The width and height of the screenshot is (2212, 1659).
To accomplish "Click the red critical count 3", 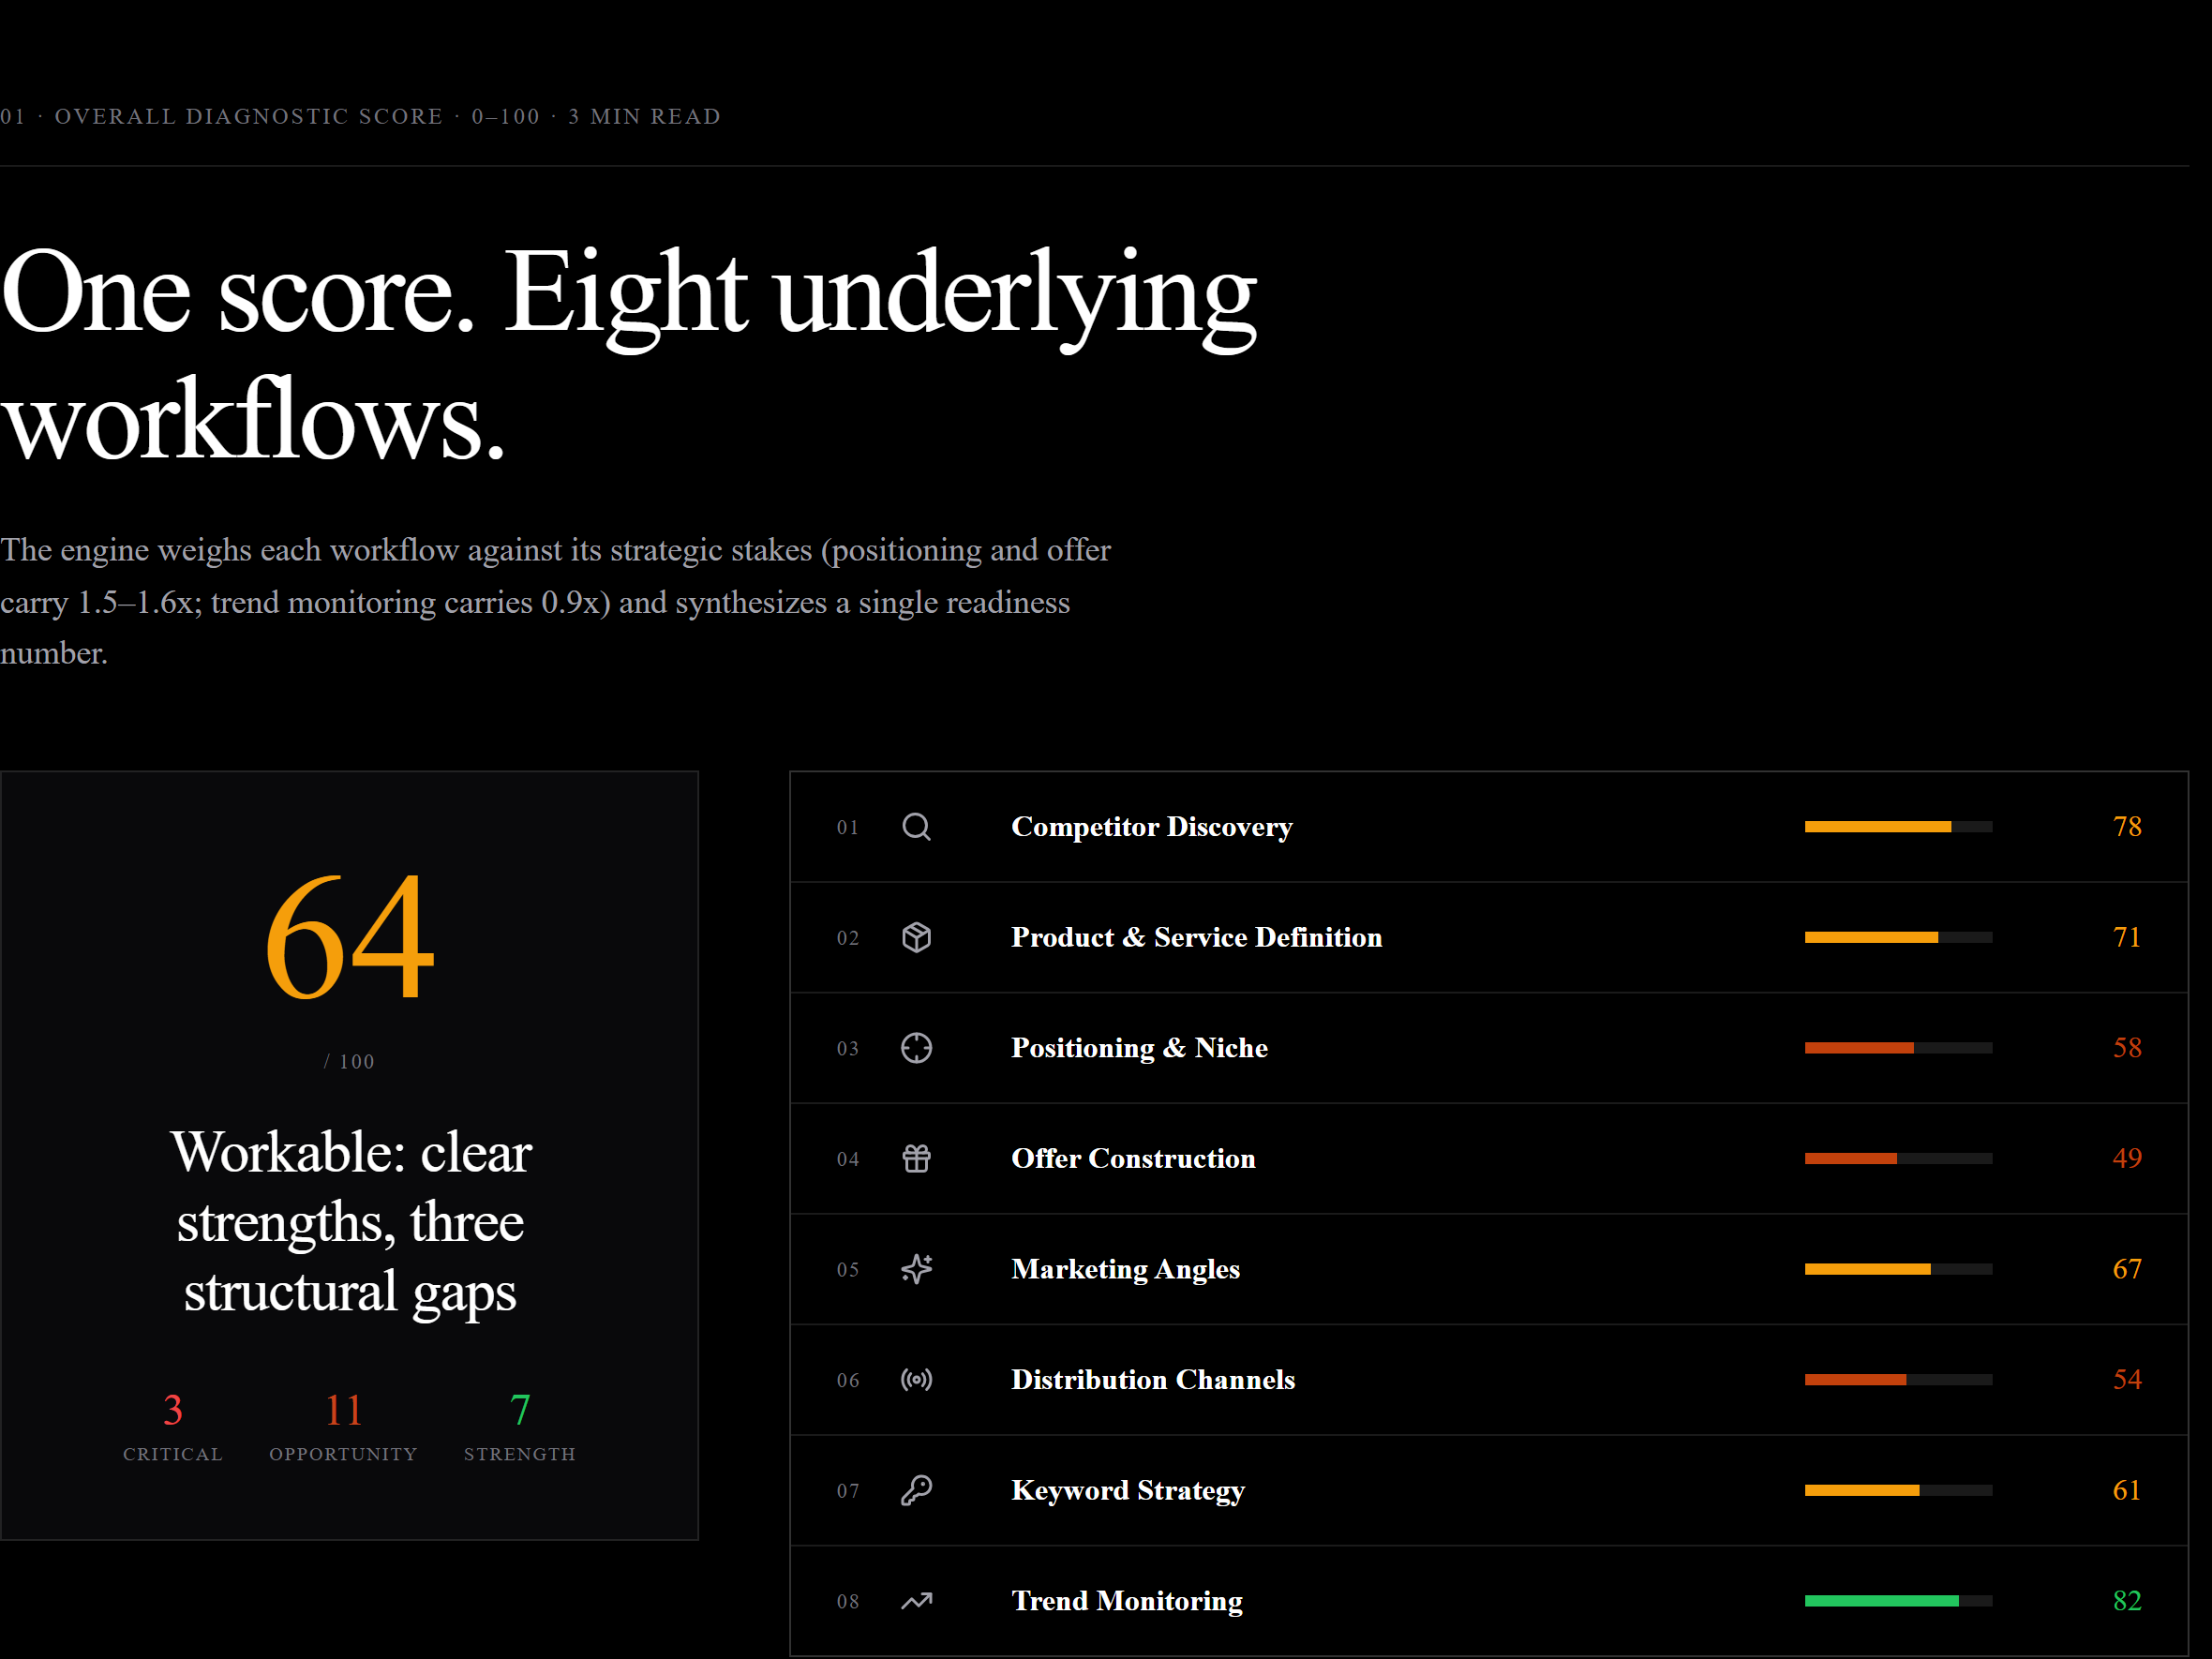I will coord(173,1410).
